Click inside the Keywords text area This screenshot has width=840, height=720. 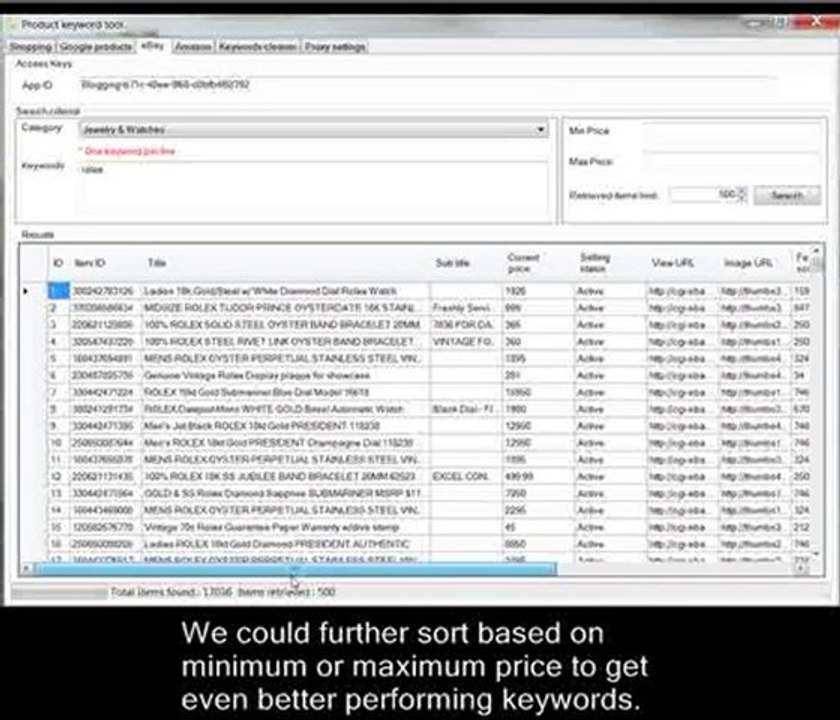313,188
